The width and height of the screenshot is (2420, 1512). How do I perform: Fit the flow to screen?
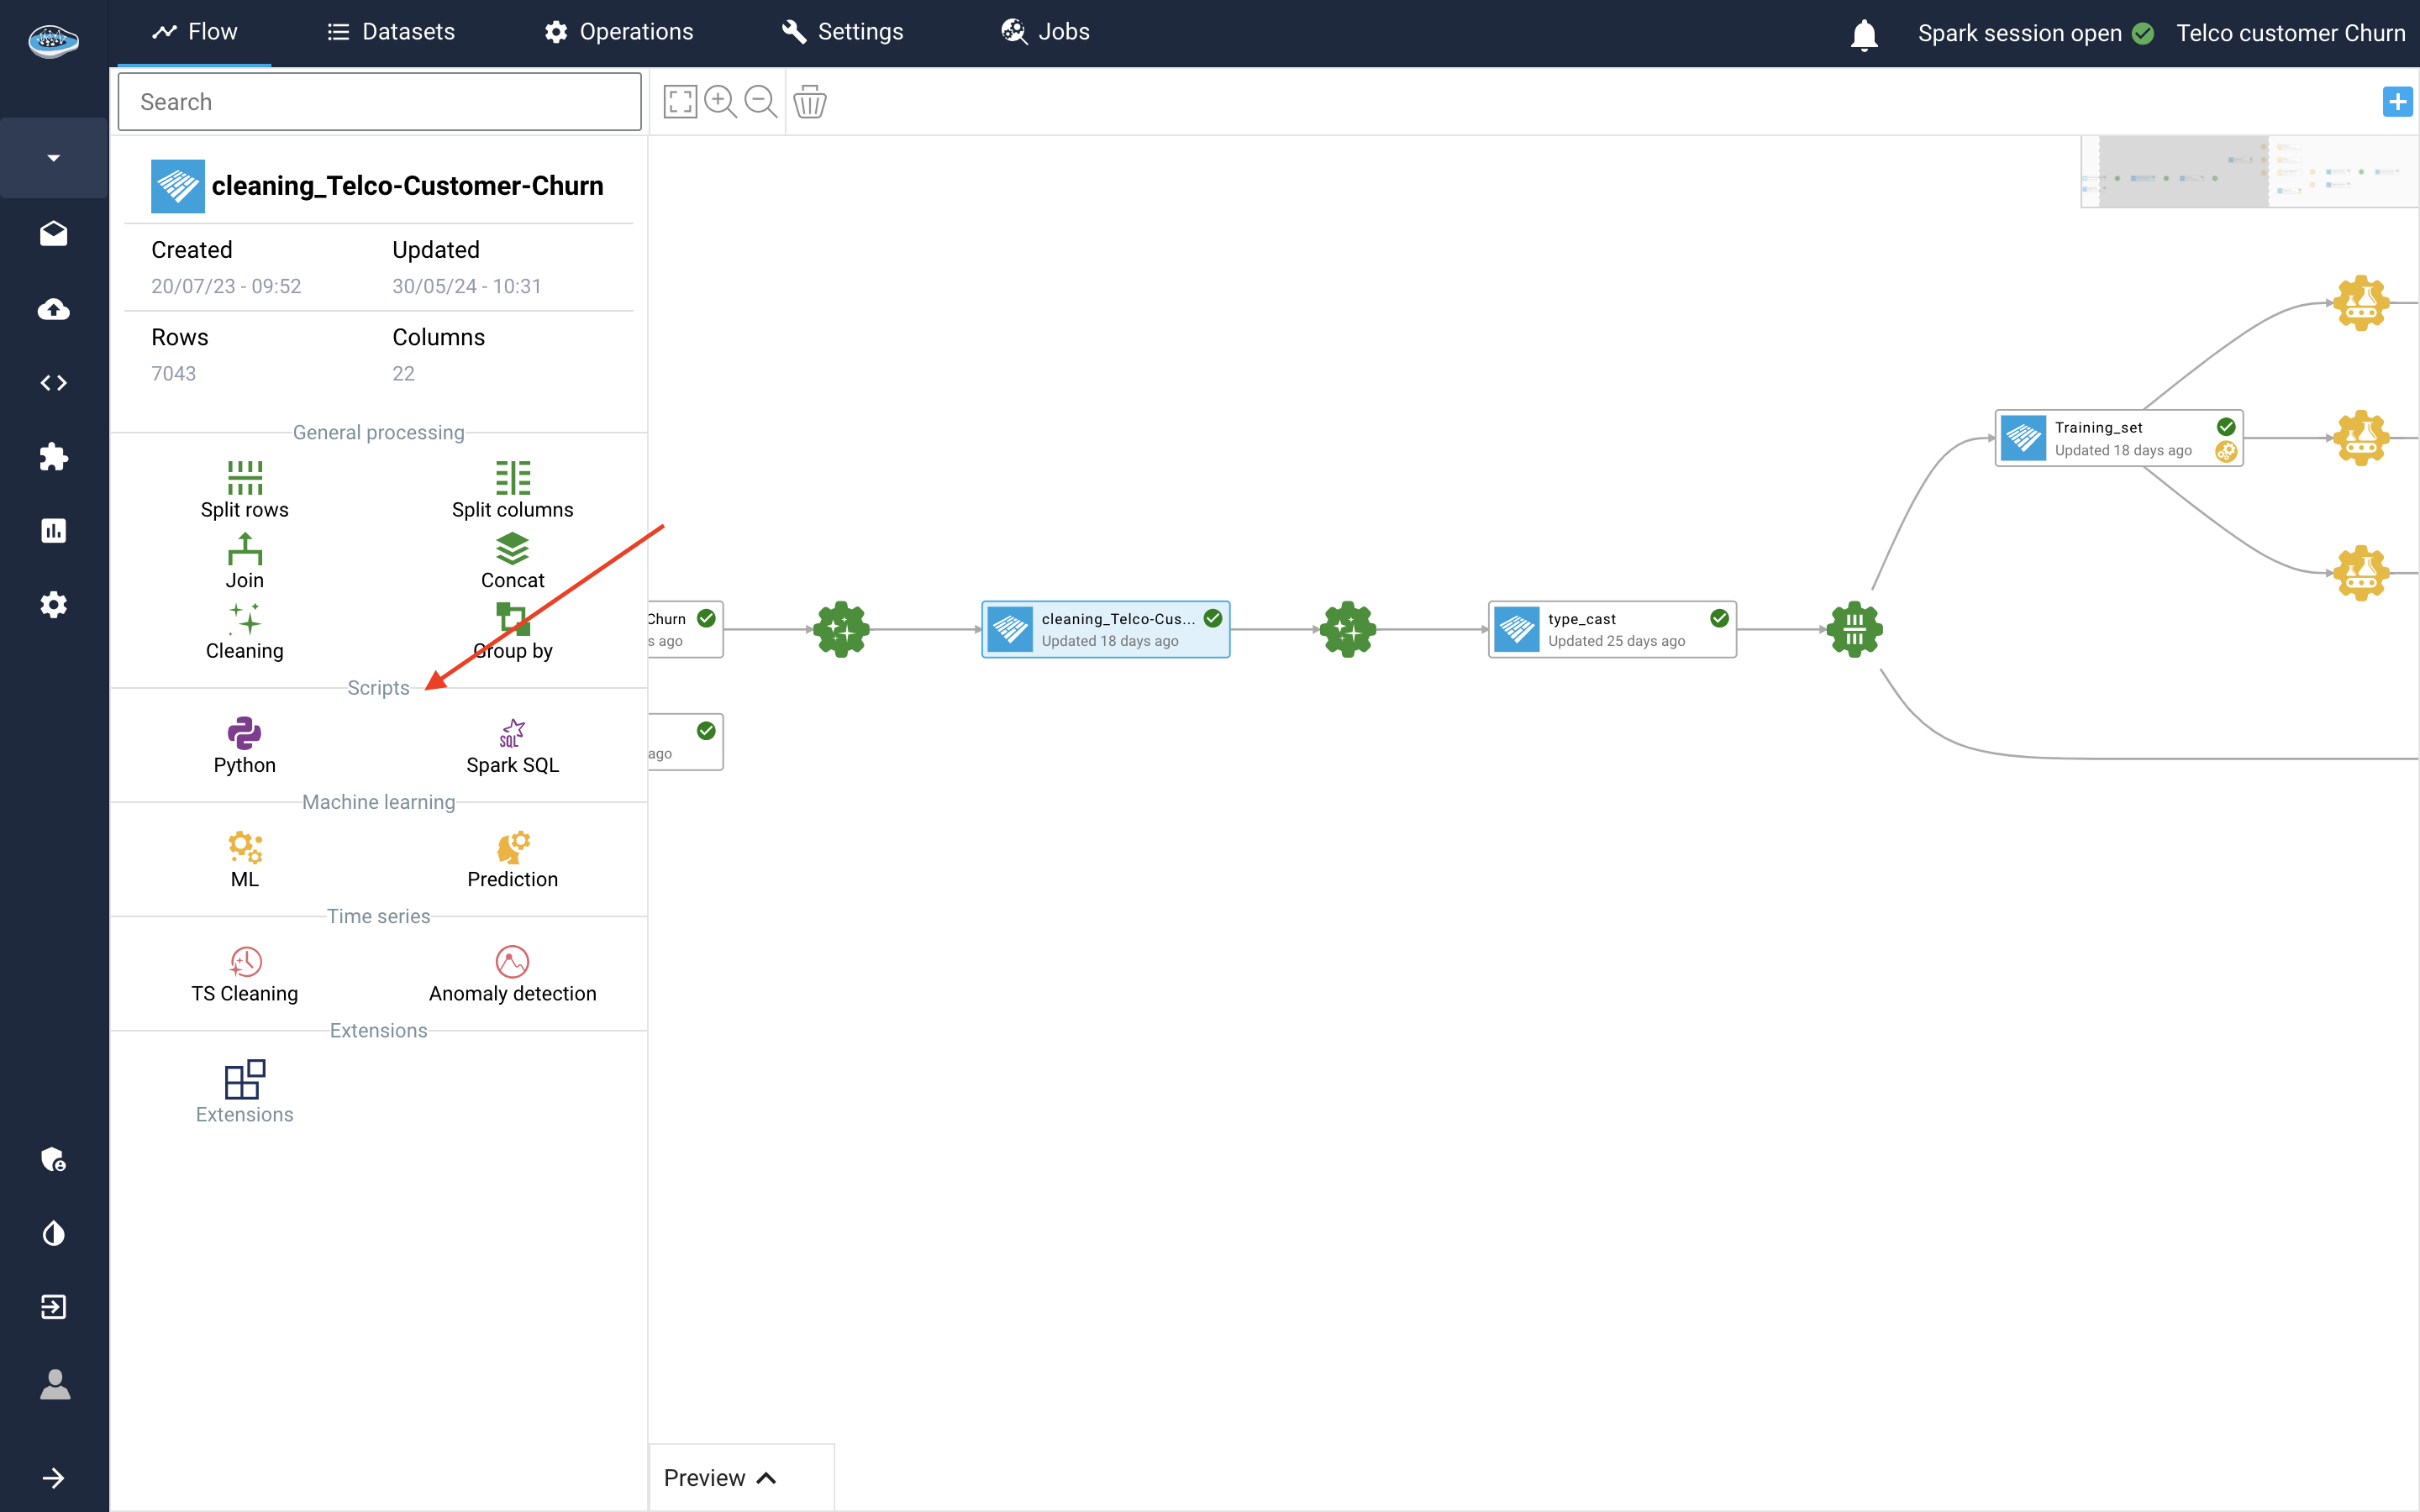[680, 102]
